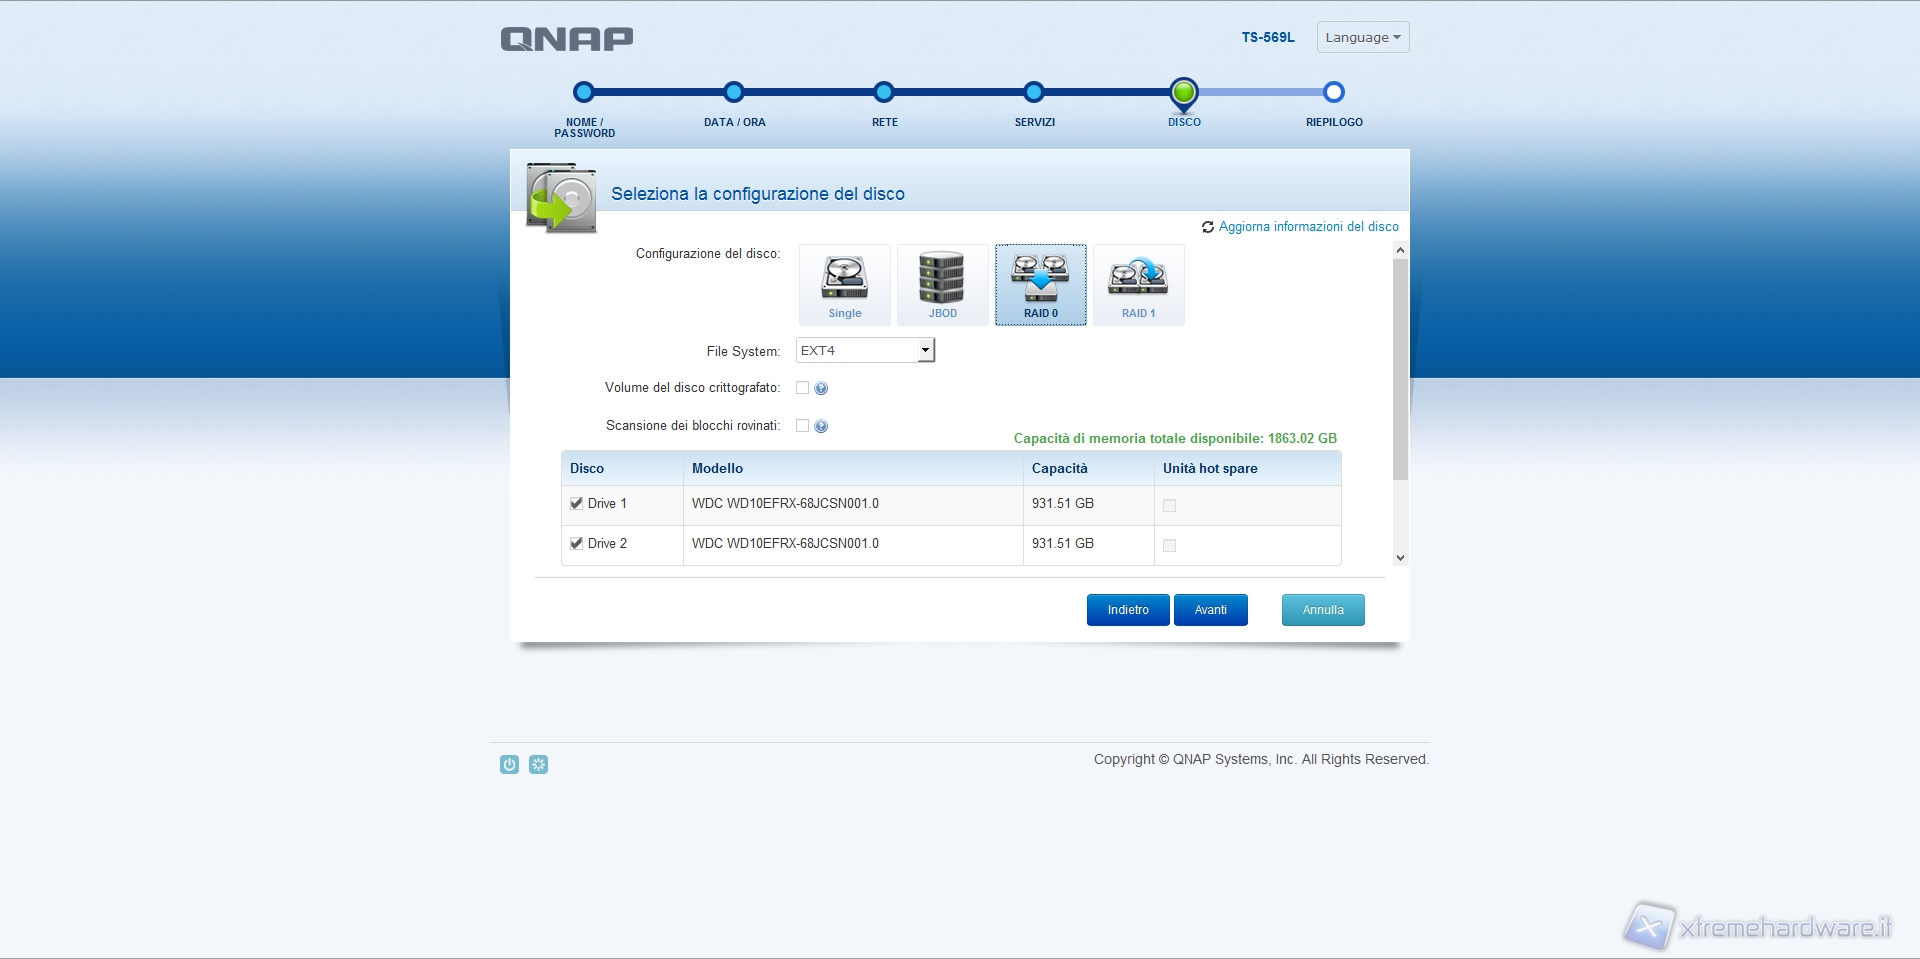This screenshot has height=959, width=1920.
Task: Select the Single disk configuration icon
Action: pos(844,284)
